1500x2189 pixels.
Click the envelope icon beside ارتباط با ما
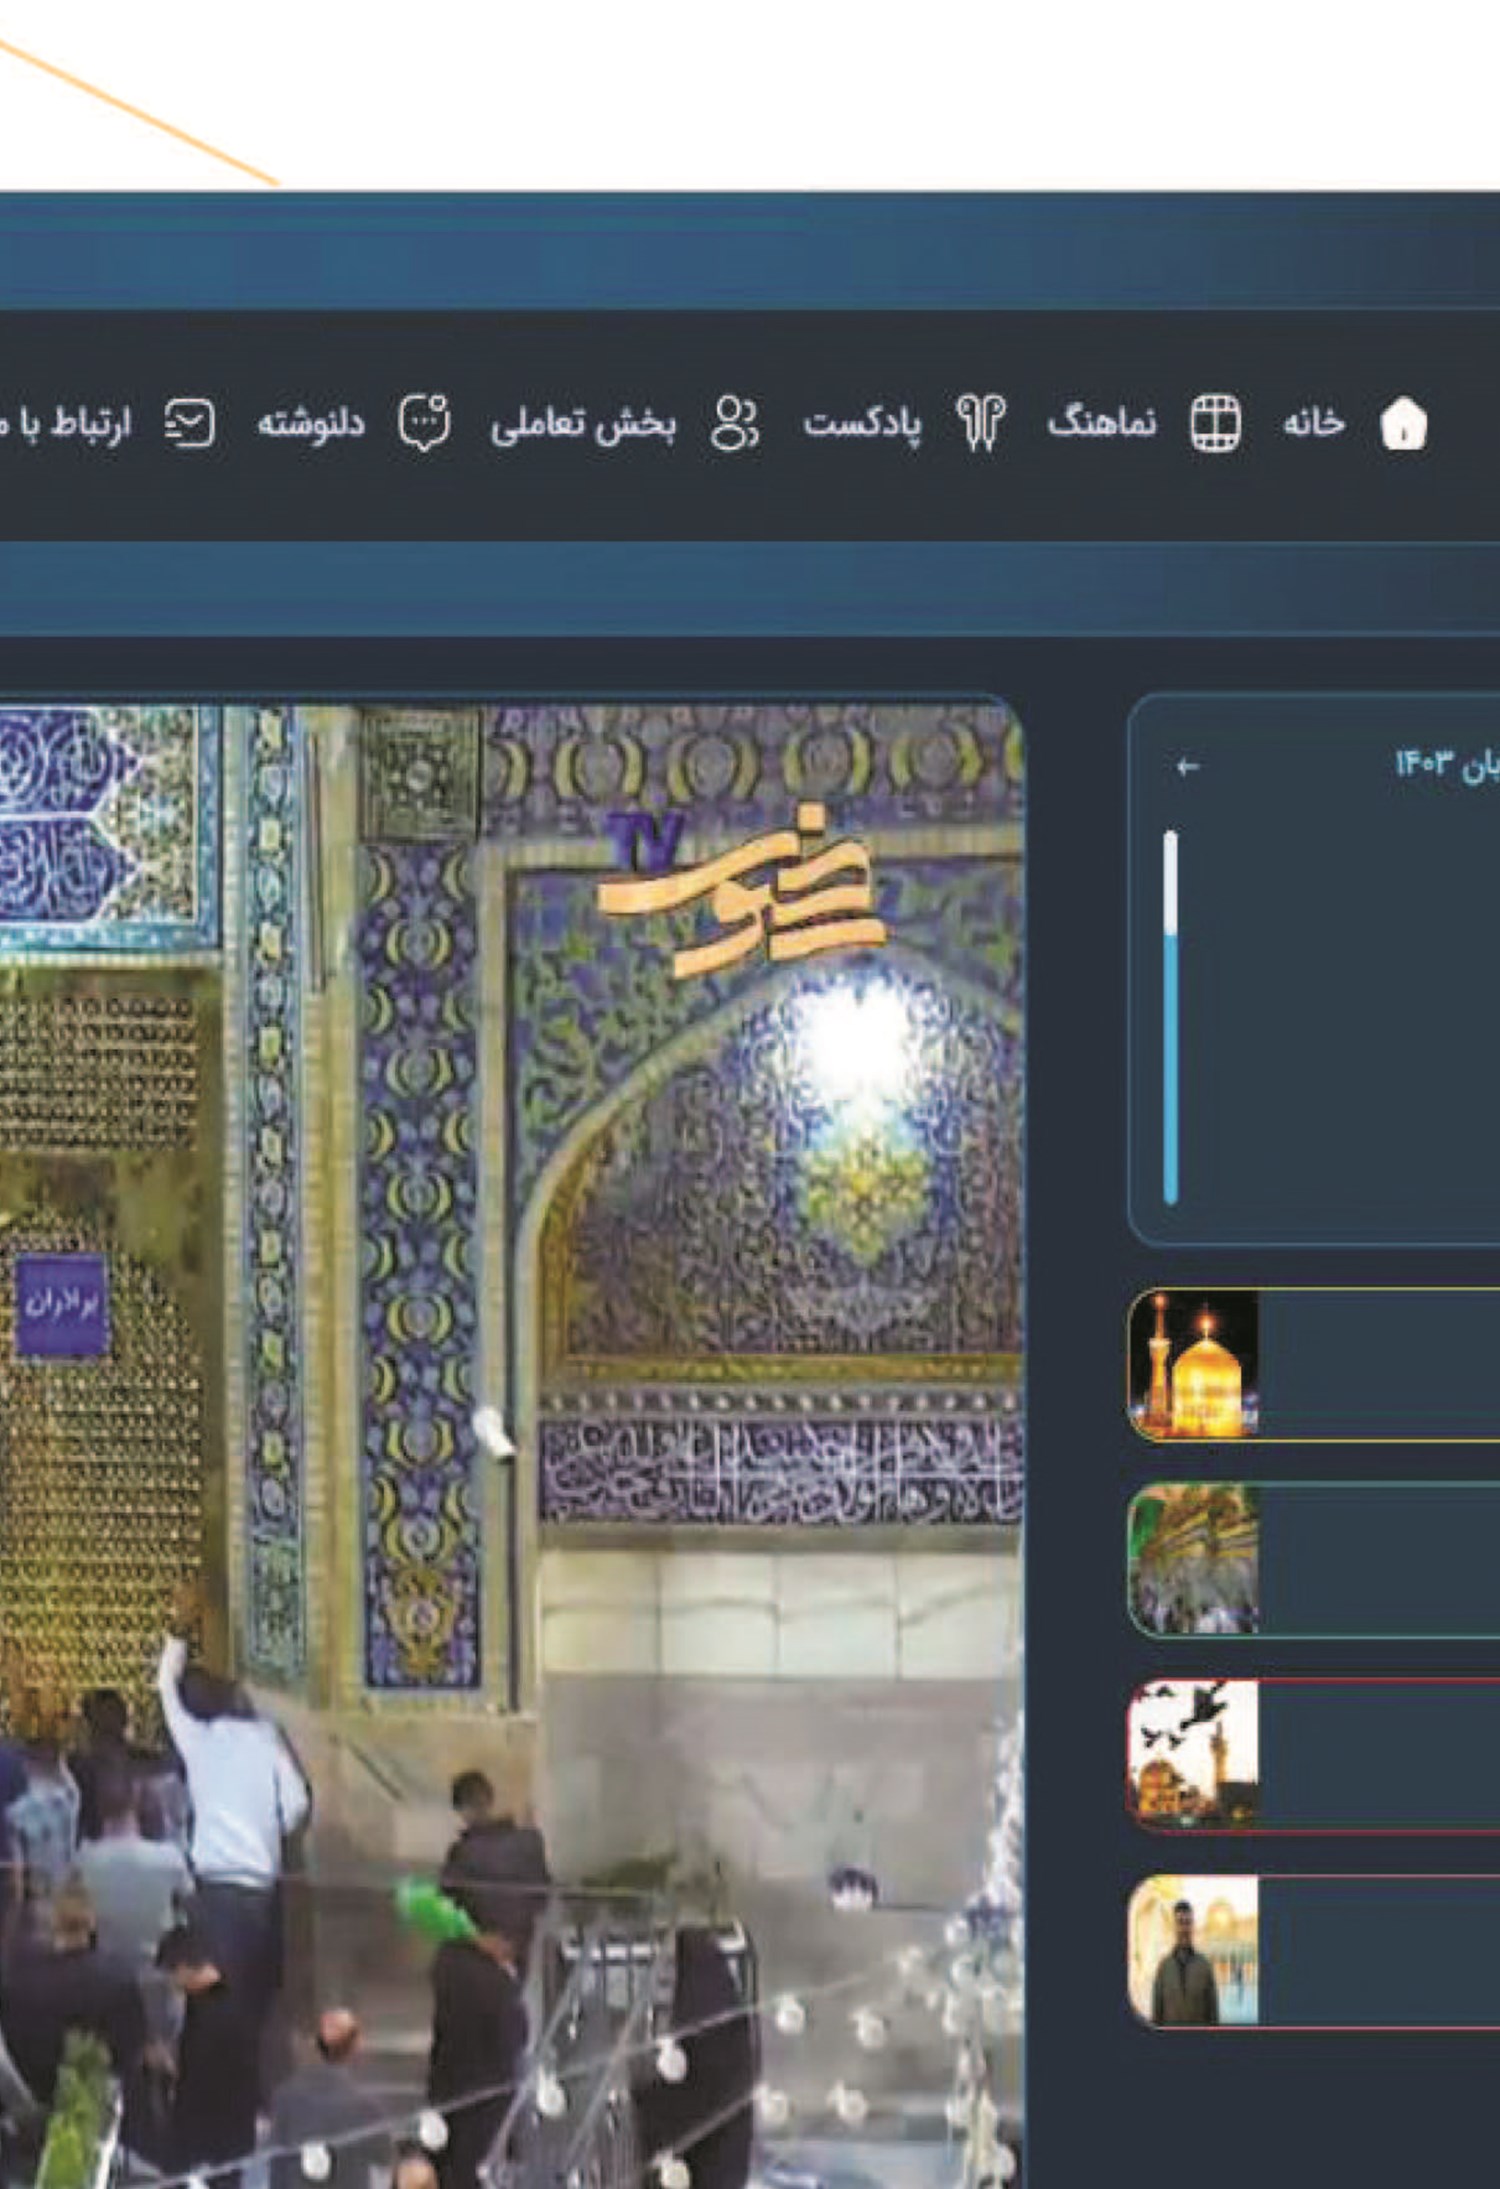coord(190,424)
